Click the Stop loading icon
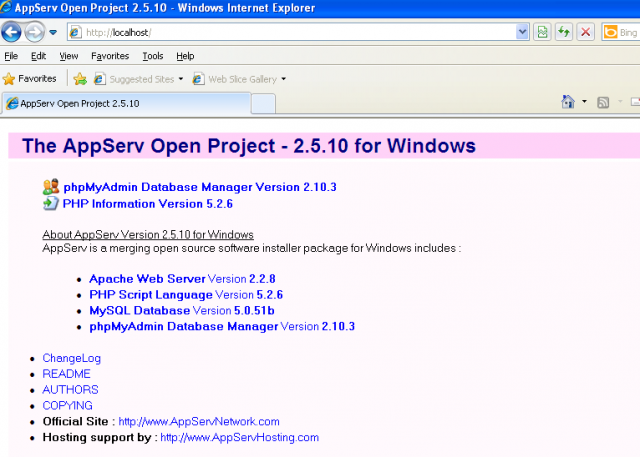 pos(586,32)
